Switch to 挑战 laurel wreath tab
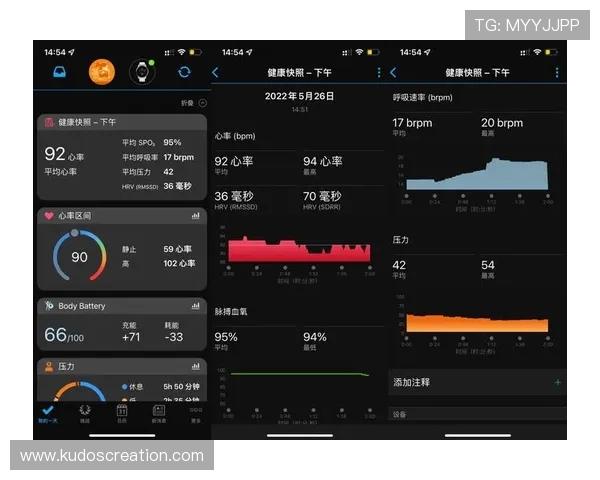600x480 pixels. [85, 414]
